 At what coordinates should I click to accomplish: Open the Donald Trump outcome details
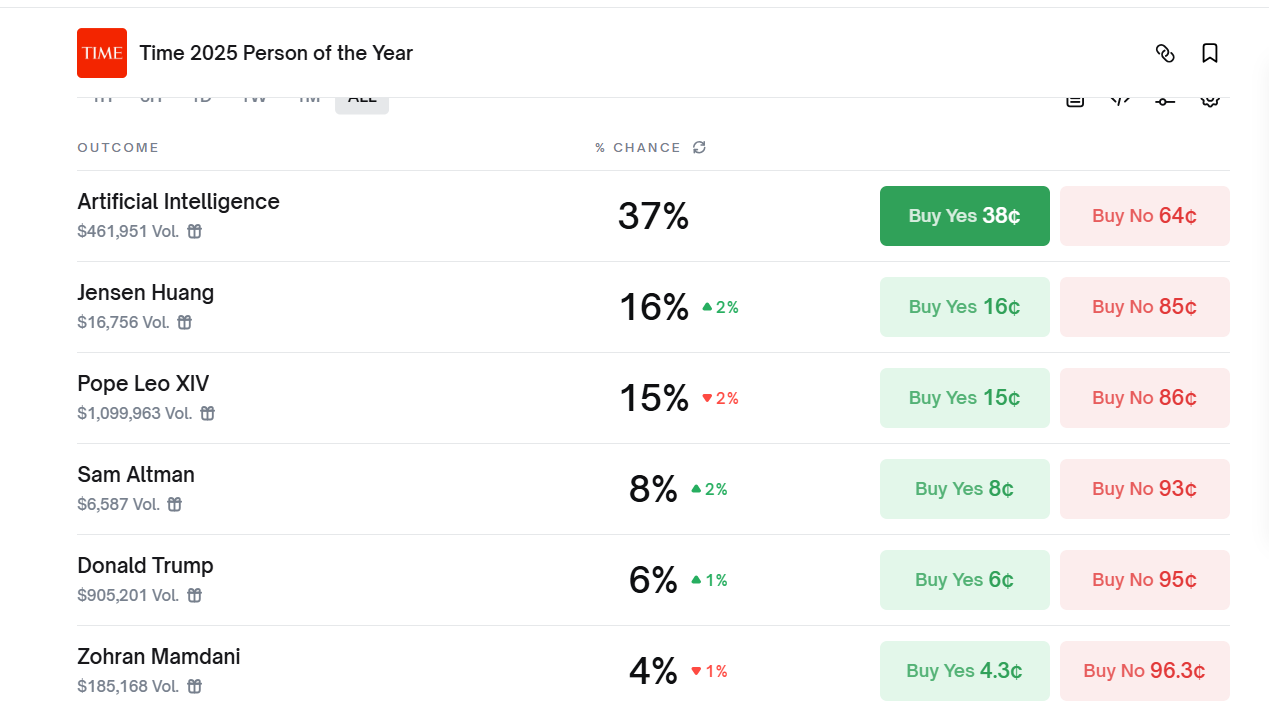(x=145, y=566)
